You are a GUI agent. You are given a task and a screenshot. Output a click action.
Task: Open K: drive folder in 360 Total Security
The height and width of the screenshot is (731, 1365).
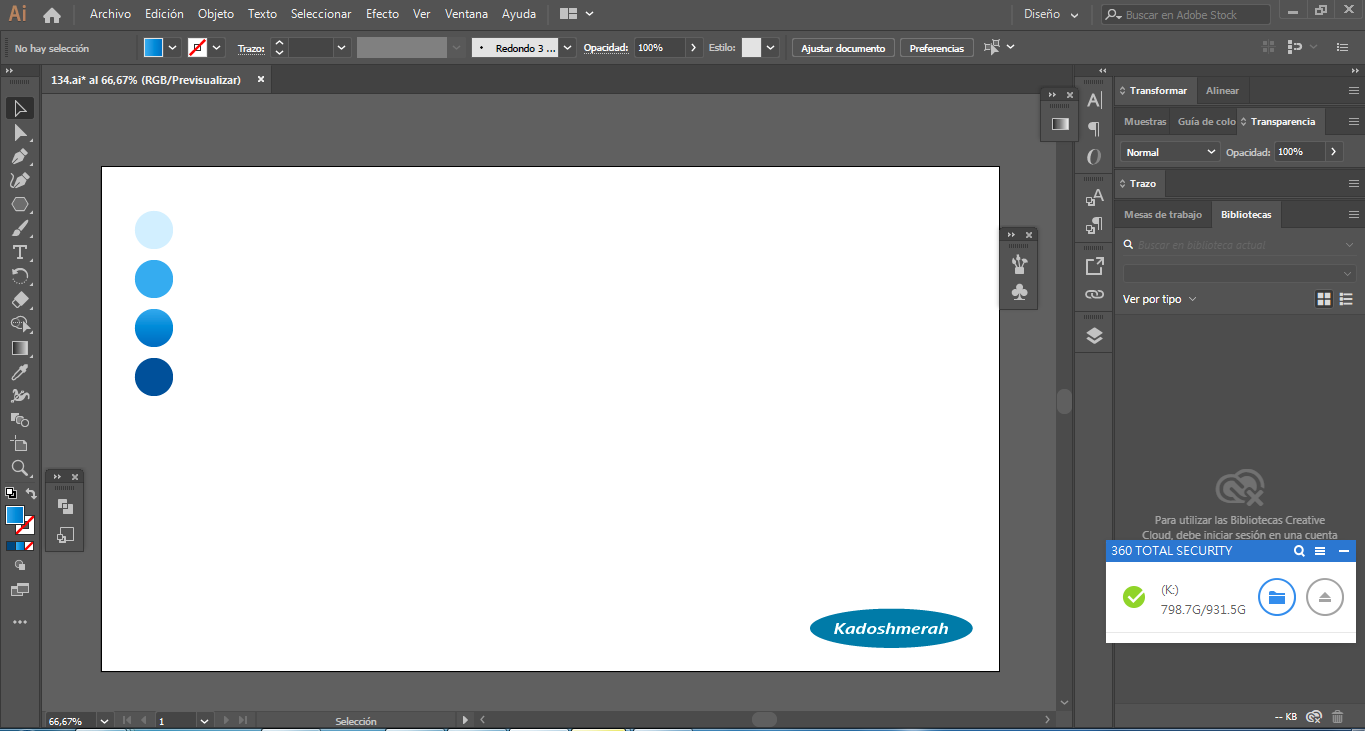tap(1277, 597)
